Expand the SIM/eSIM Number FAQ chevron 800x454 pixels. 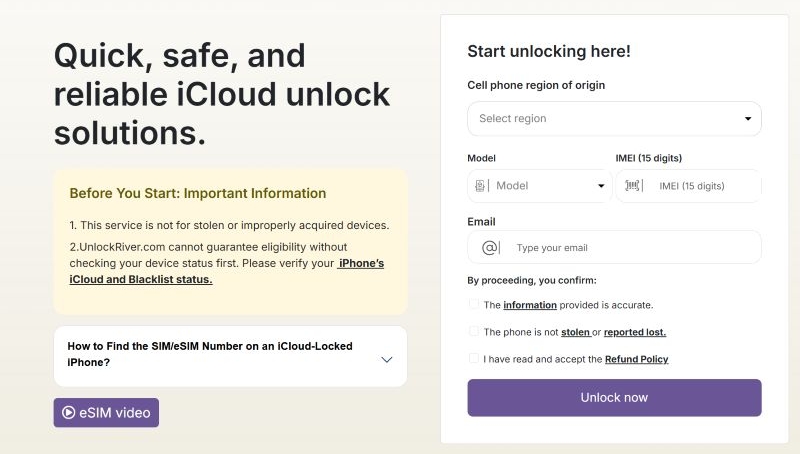[387, 359]
